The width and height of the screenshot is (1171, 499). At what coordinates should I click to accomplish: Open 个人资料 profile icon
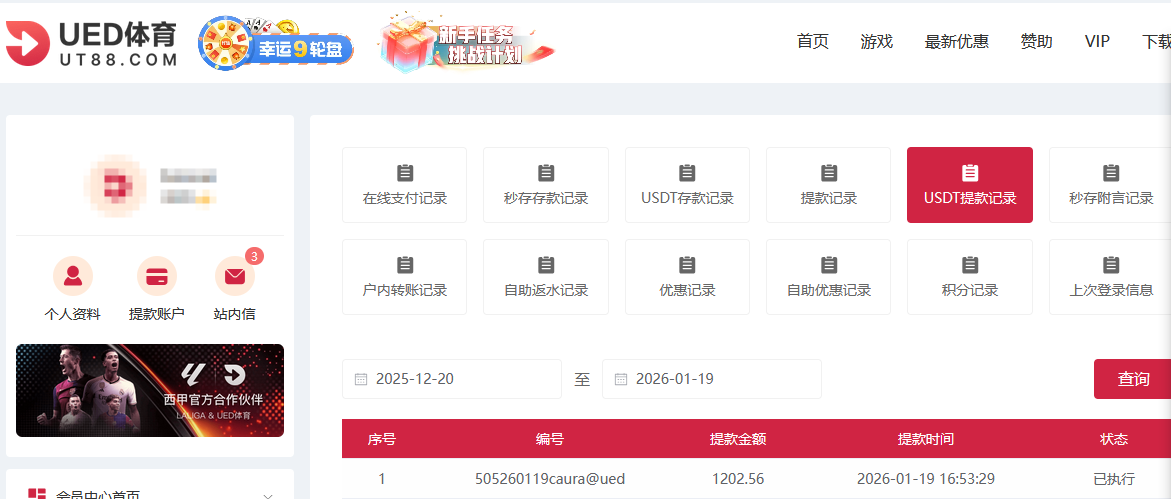tap(73, 276)
